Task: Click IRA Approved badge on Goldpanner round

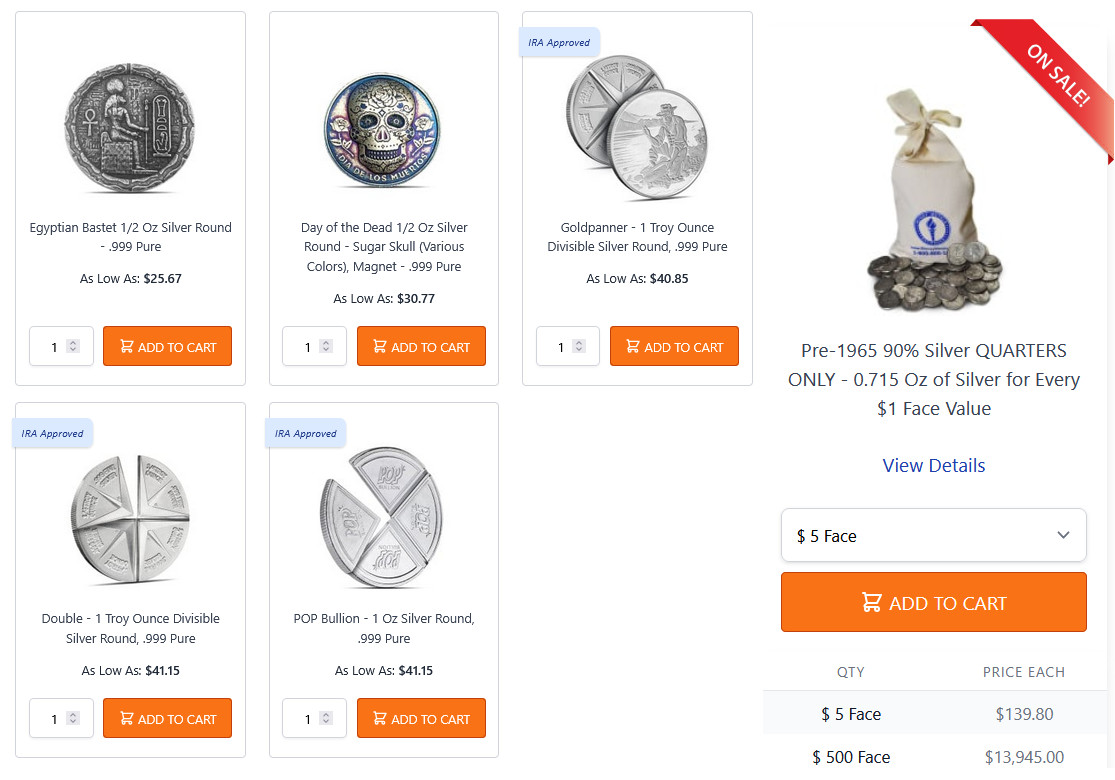Action: (x=559, y=43)
